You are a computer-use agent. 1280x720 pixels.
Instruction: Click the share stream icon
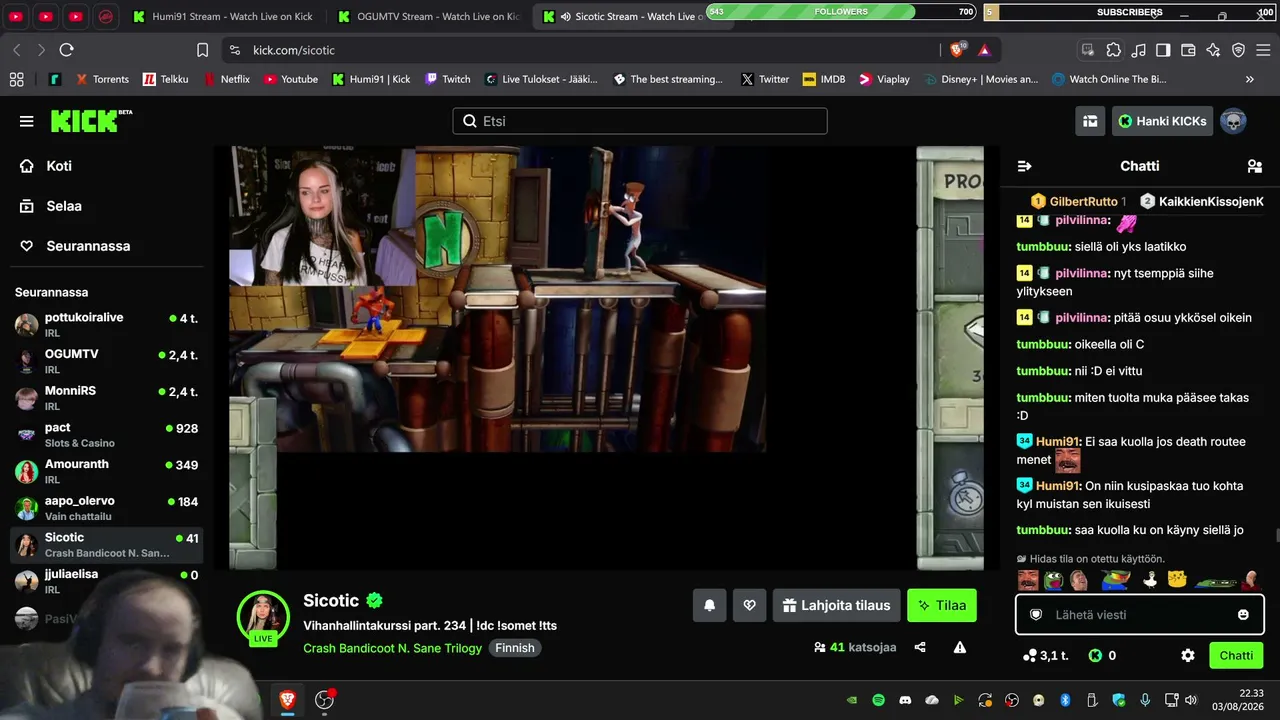920,647
